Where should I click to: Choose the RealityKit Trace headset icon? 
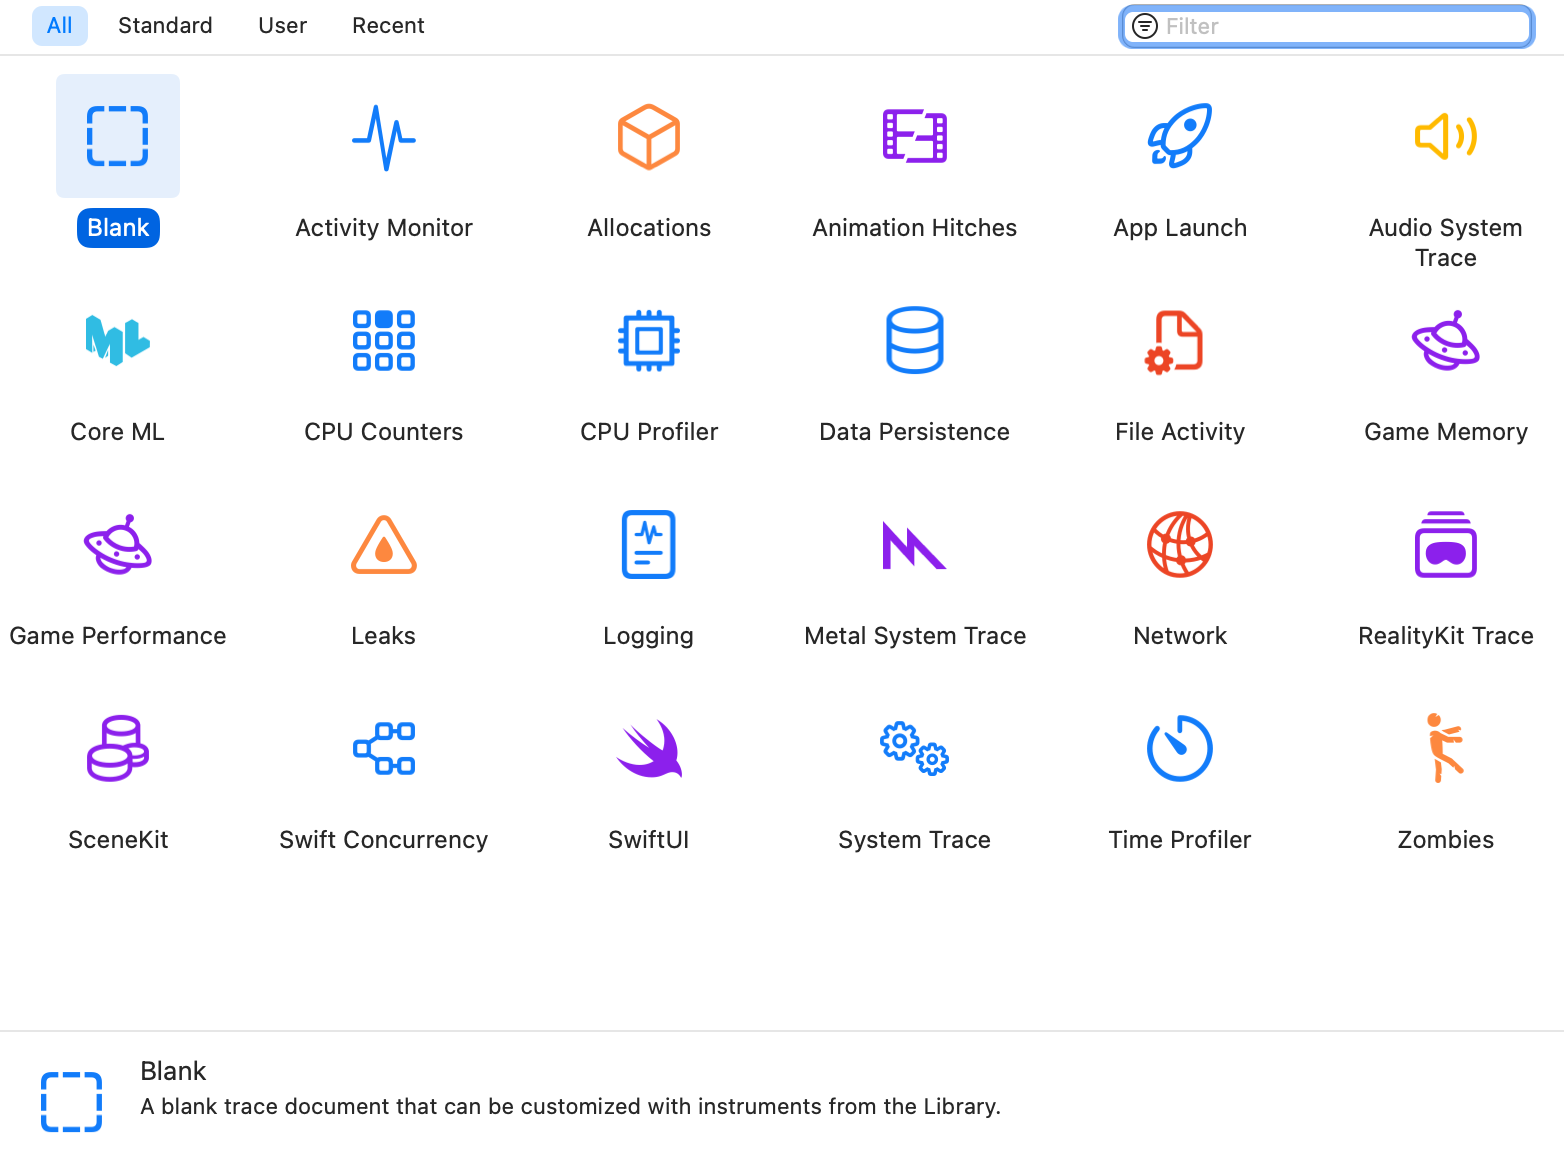(1446, 545)
